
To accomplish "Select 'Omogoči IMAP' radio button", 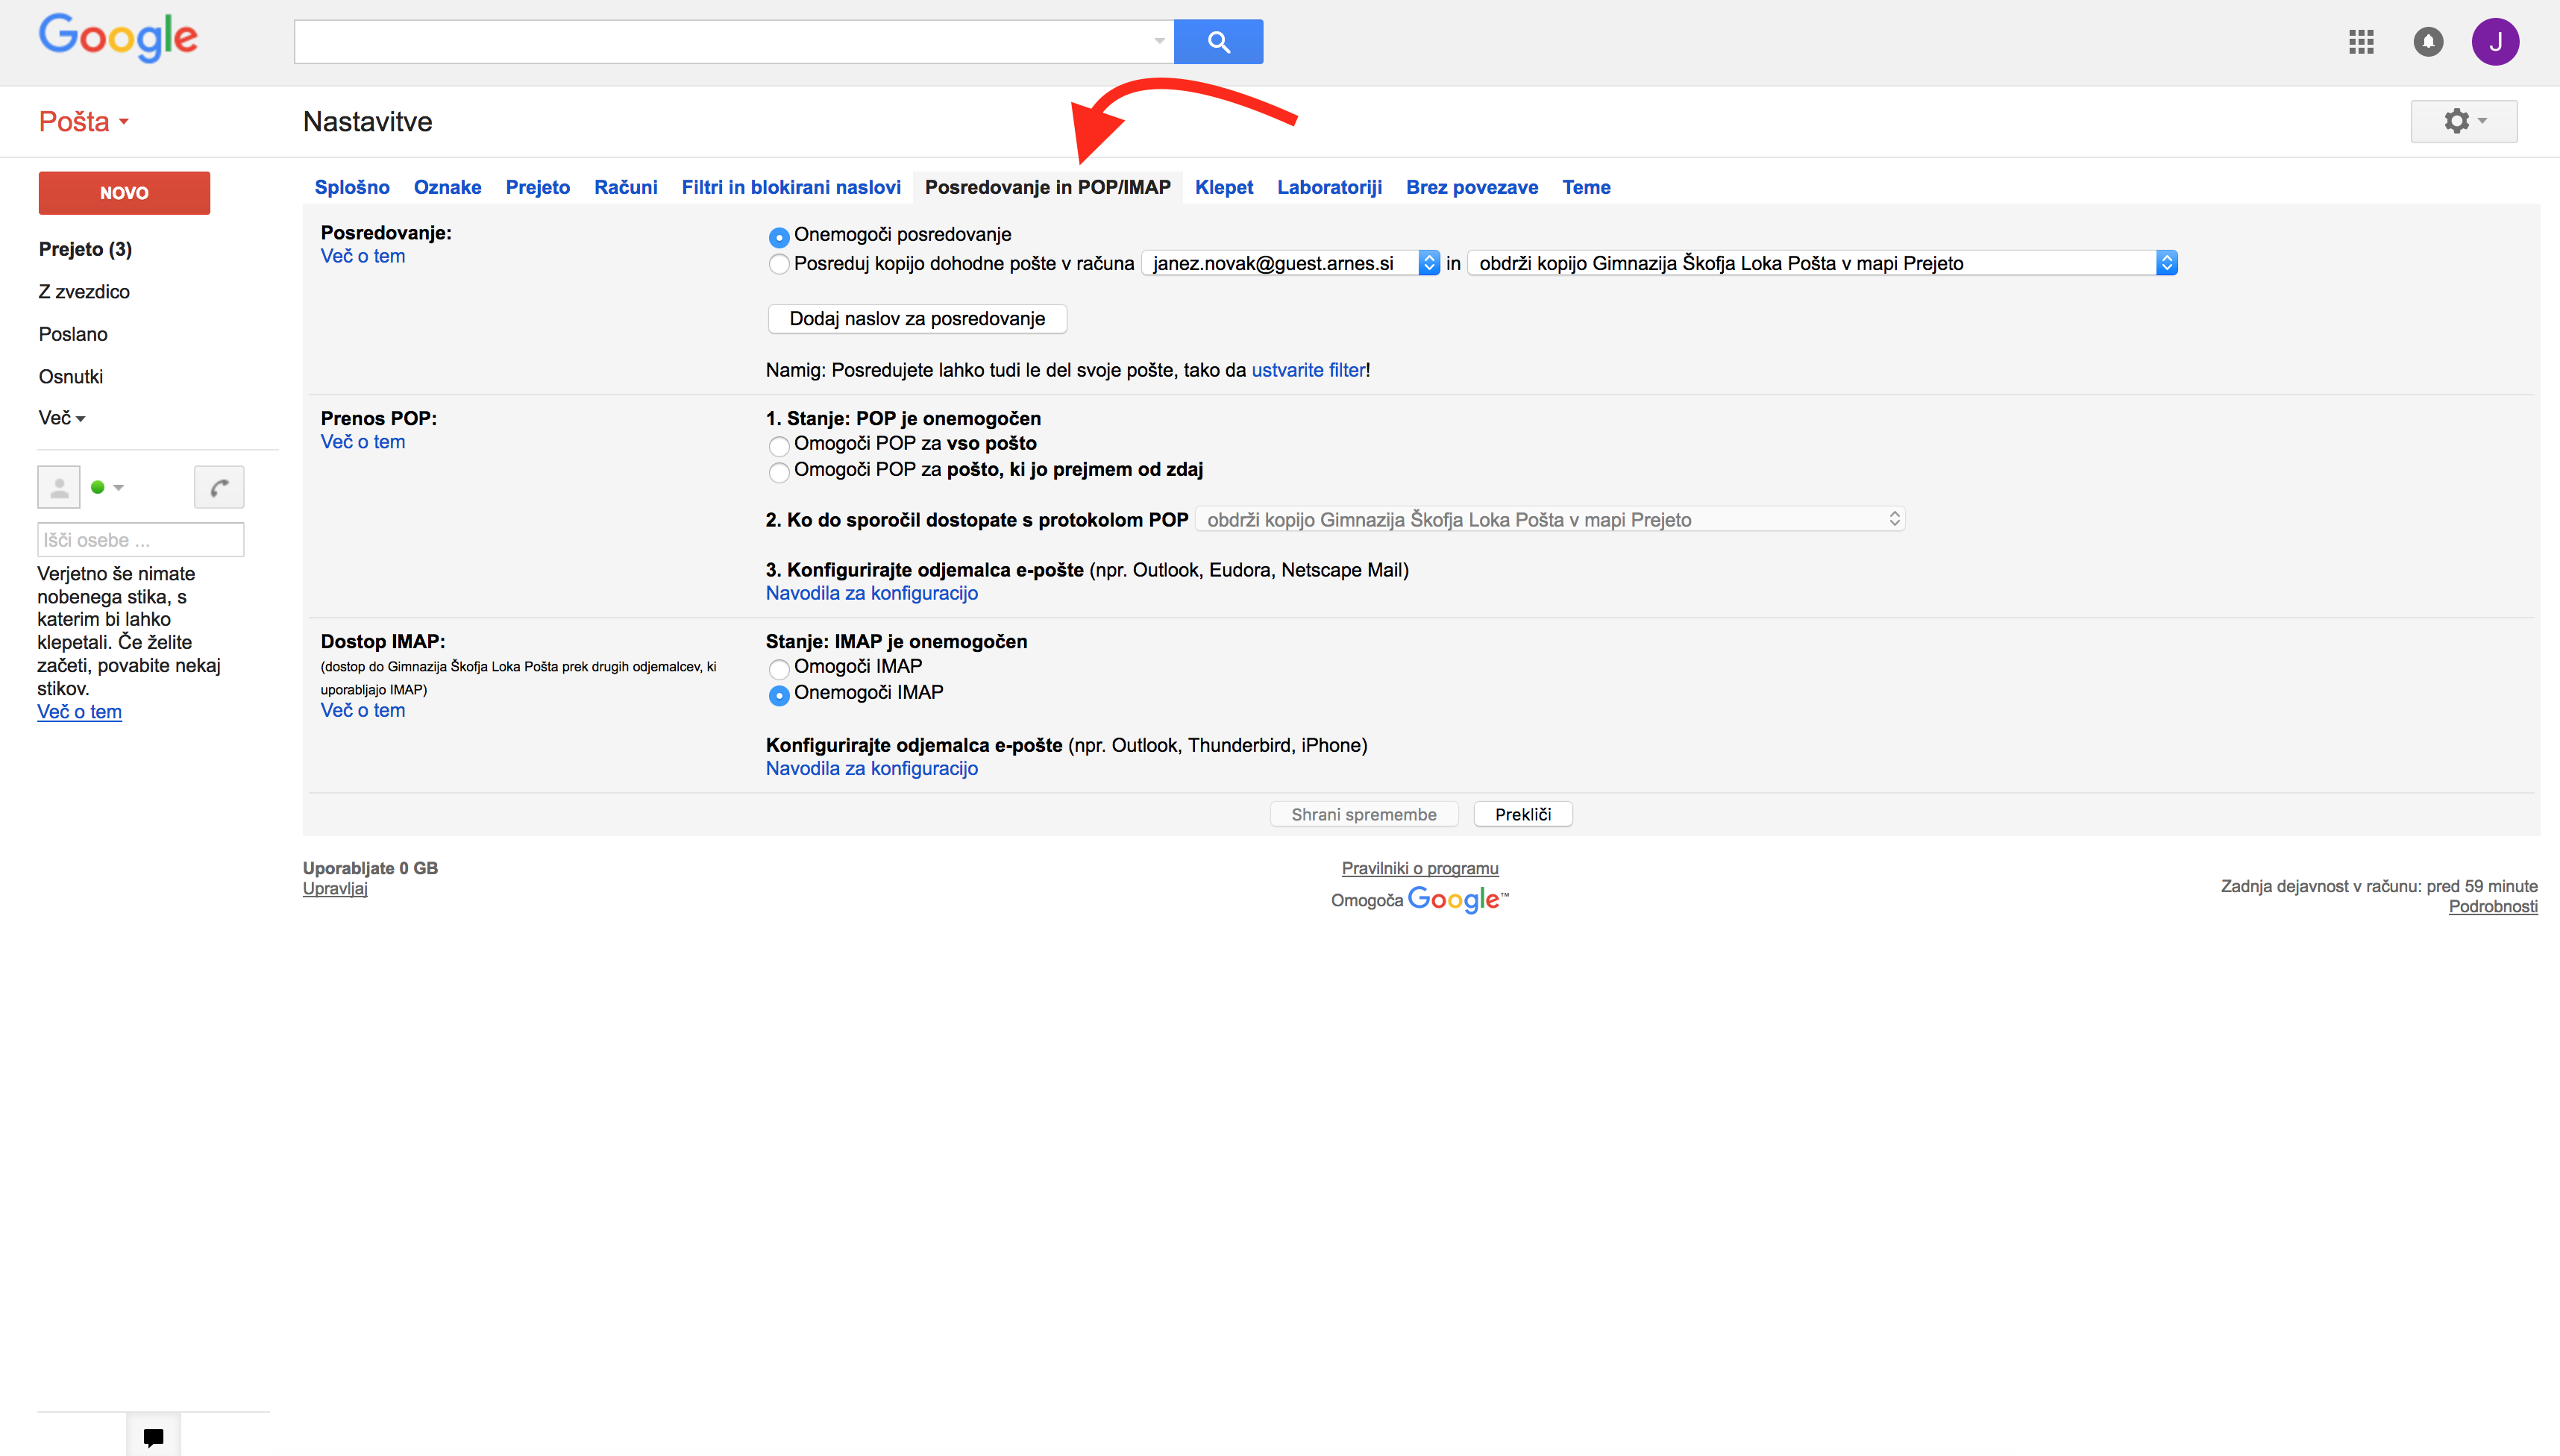I will point(779,668).
